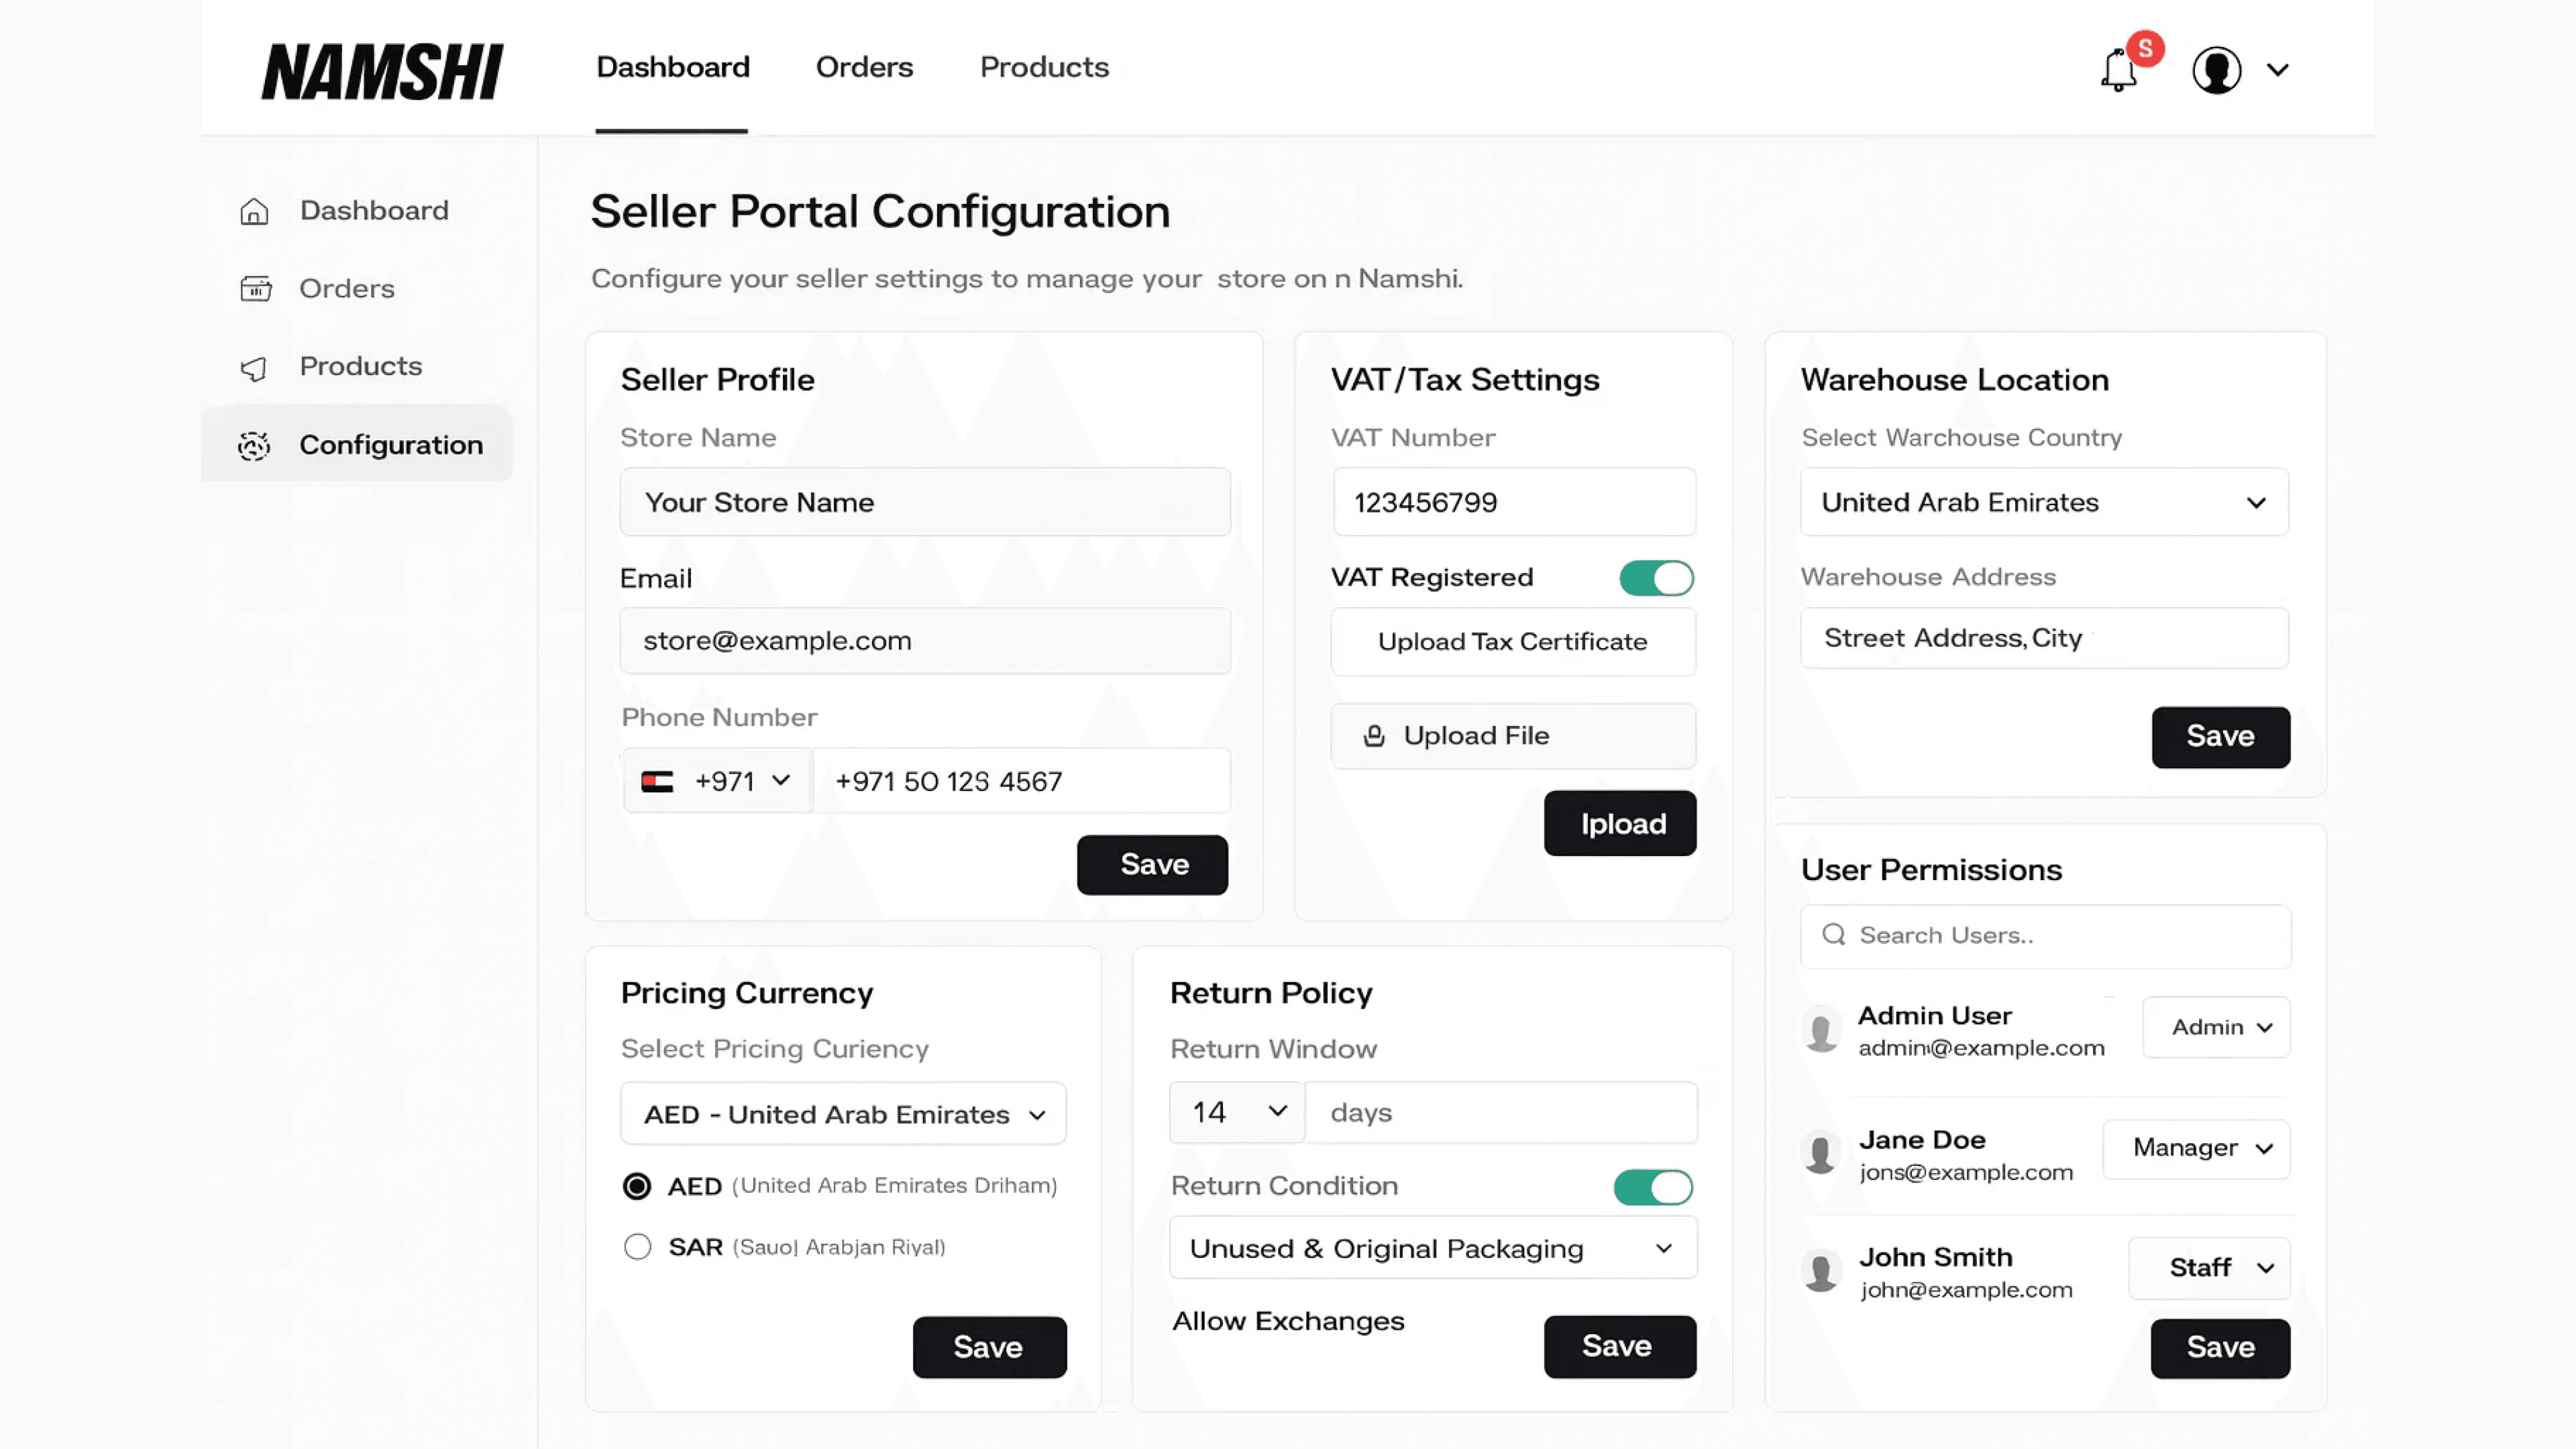2576x1449 pixels.
Task: Click the Upload File button
Action: [x=1512, y=736]
